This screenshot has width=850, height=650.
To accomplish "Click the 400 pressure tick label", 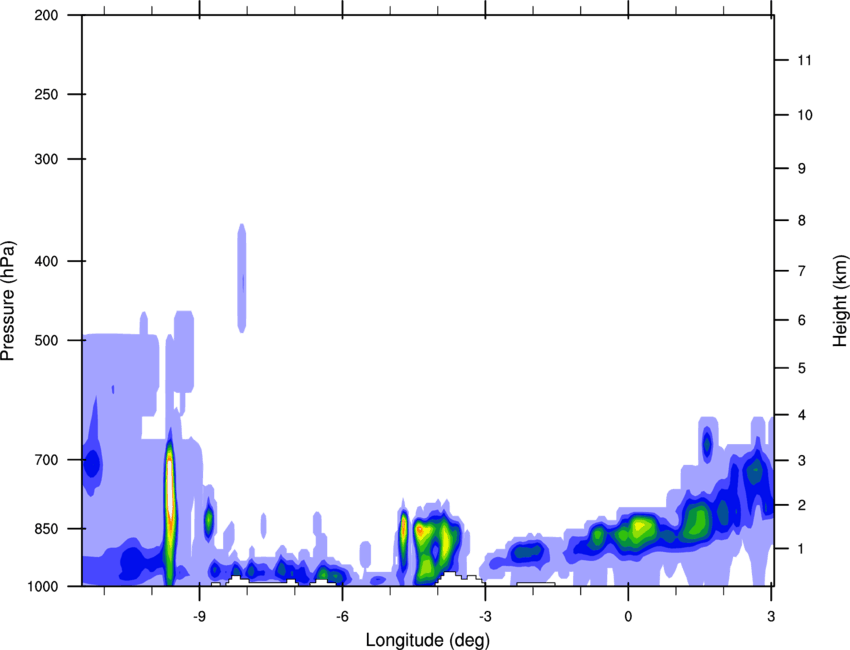I will point(46,261).
